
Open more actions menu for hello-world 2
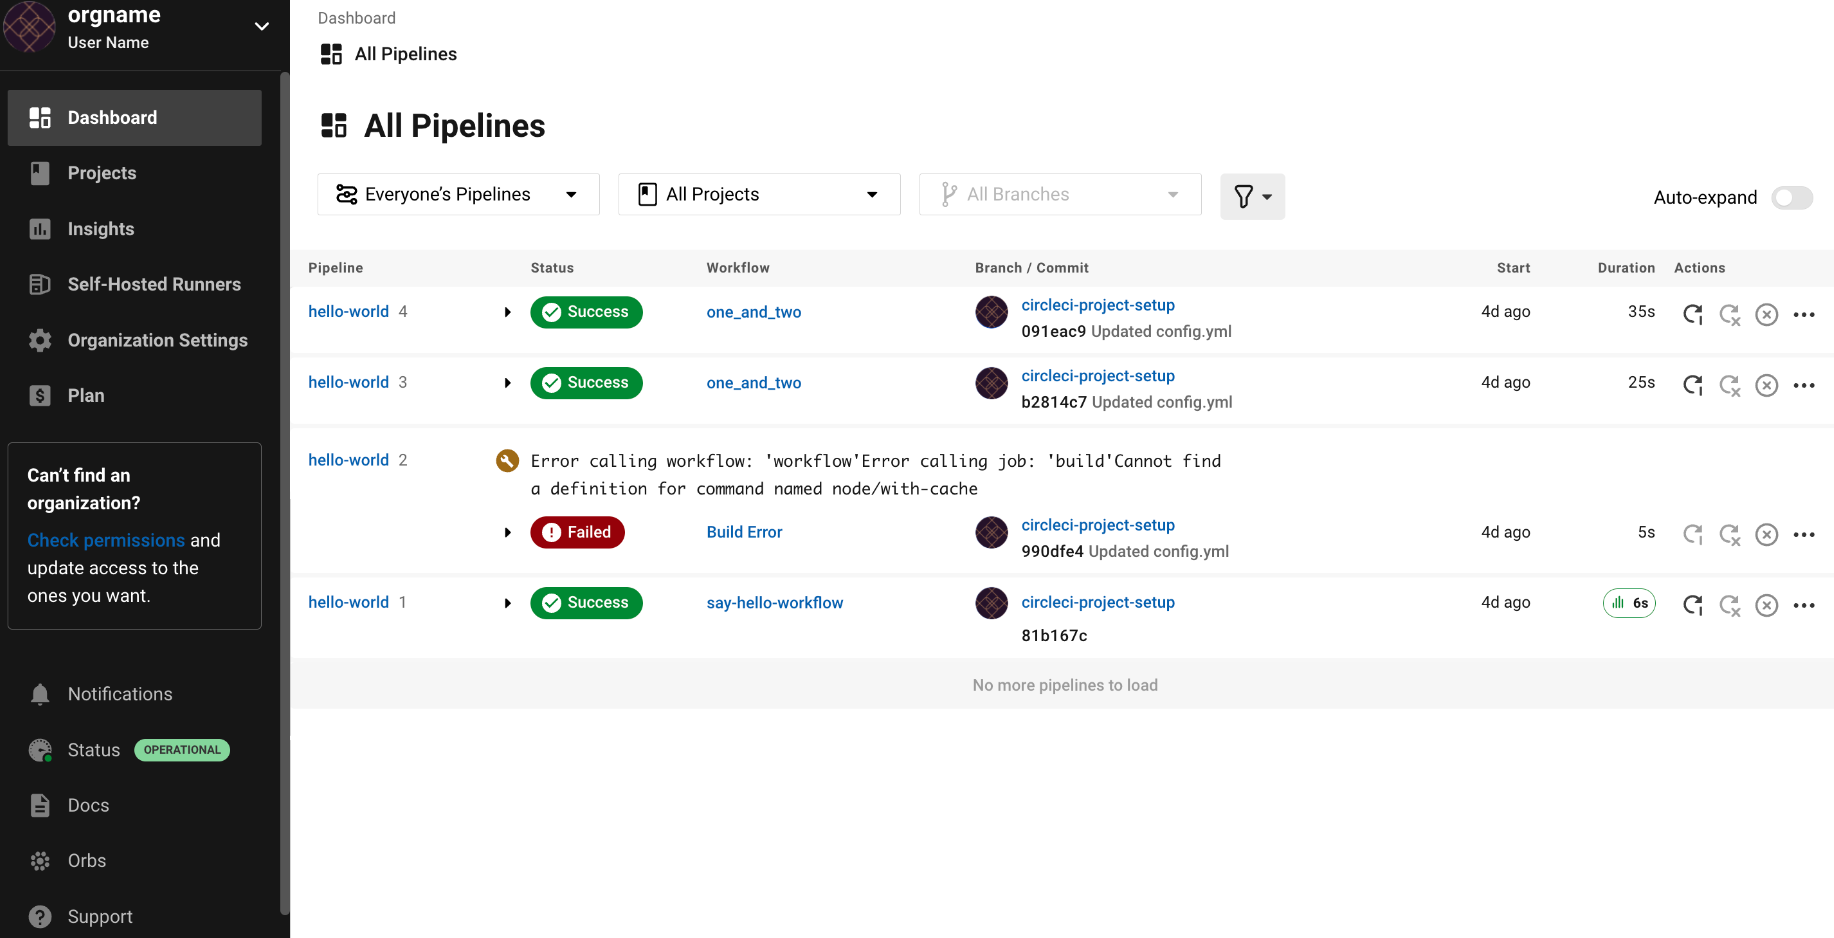click(x=1804, y=535)
